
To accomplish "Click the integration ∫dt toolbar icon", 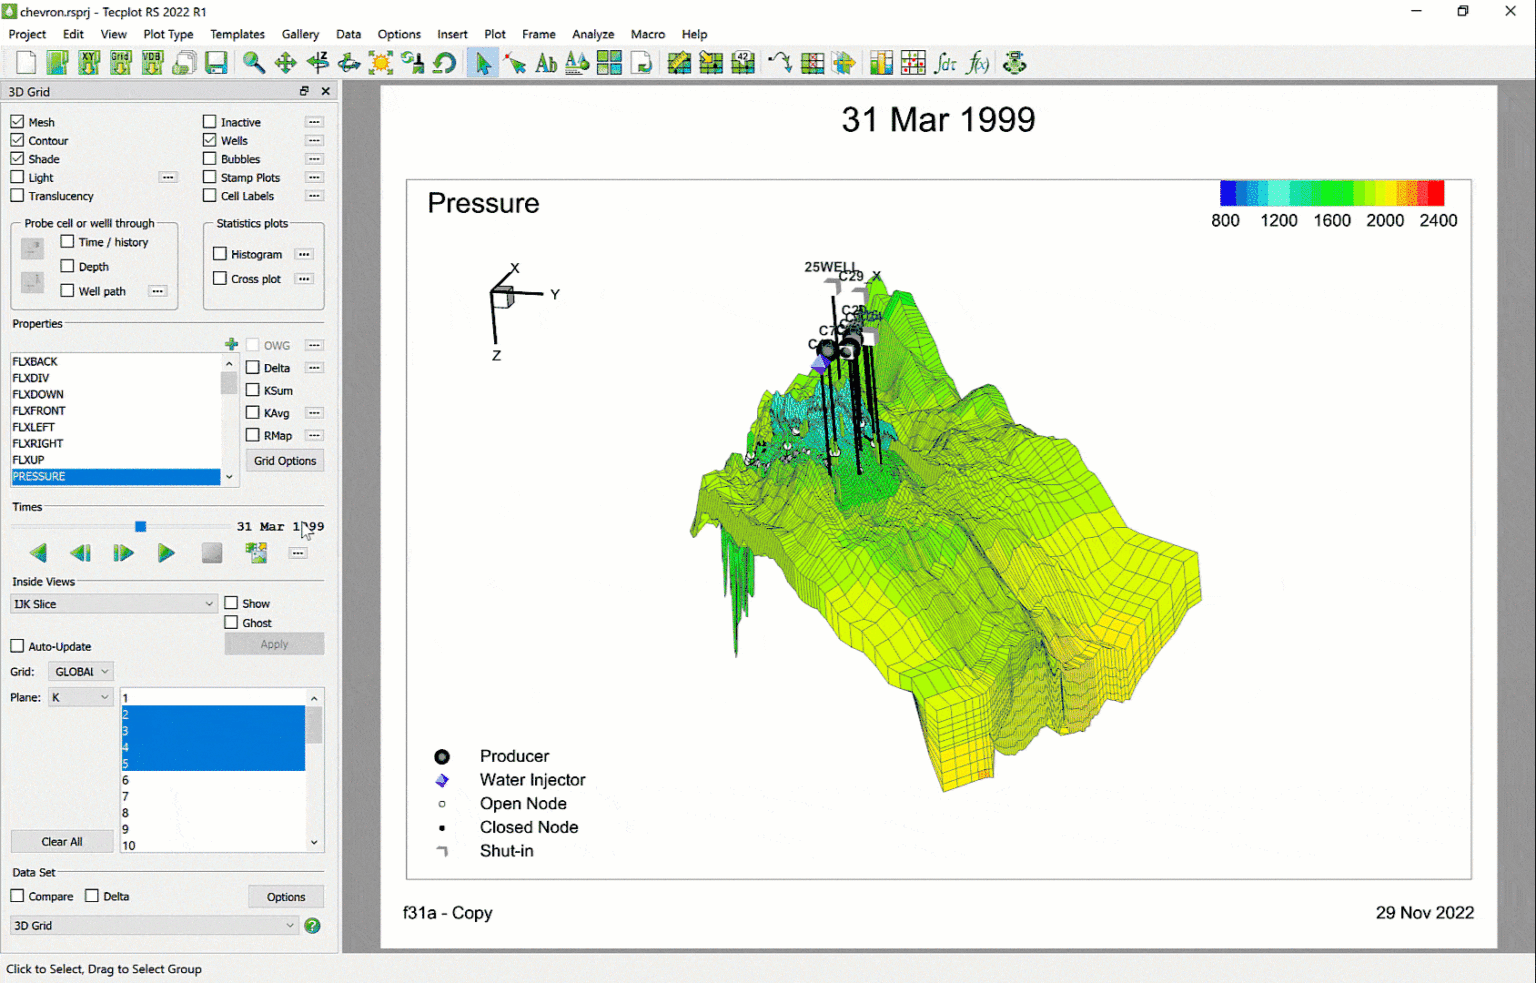I will pyautogui.click(x=946, y=62).
